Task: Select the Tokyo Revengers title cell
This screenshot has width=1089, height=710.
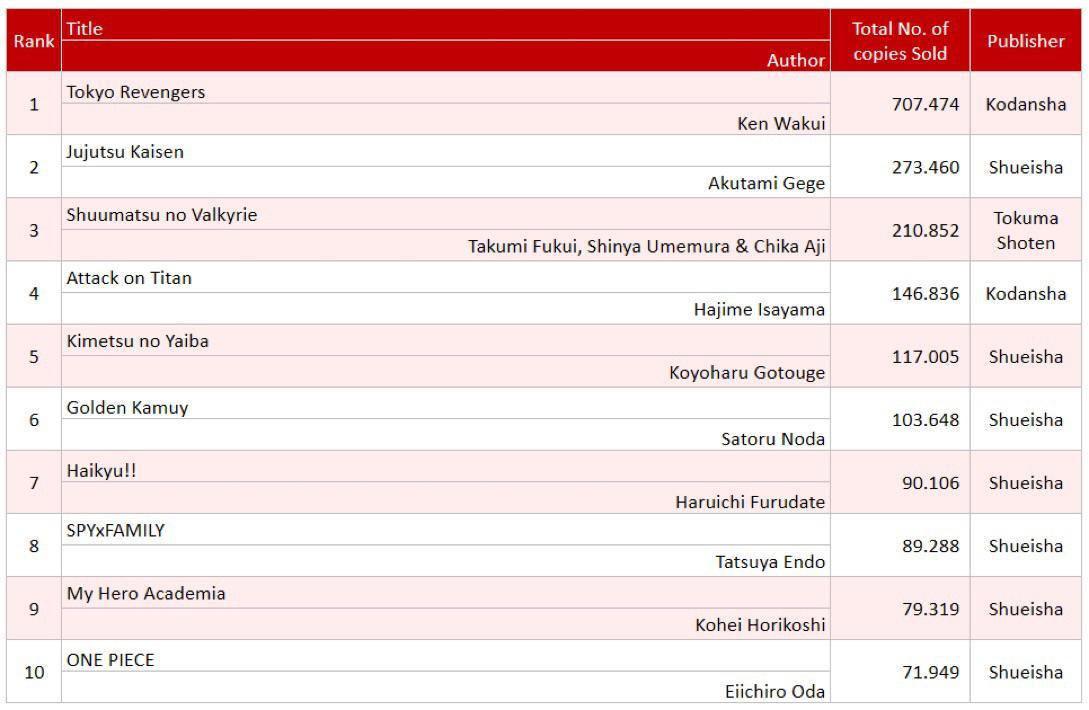Action: [x=136, y=92]
